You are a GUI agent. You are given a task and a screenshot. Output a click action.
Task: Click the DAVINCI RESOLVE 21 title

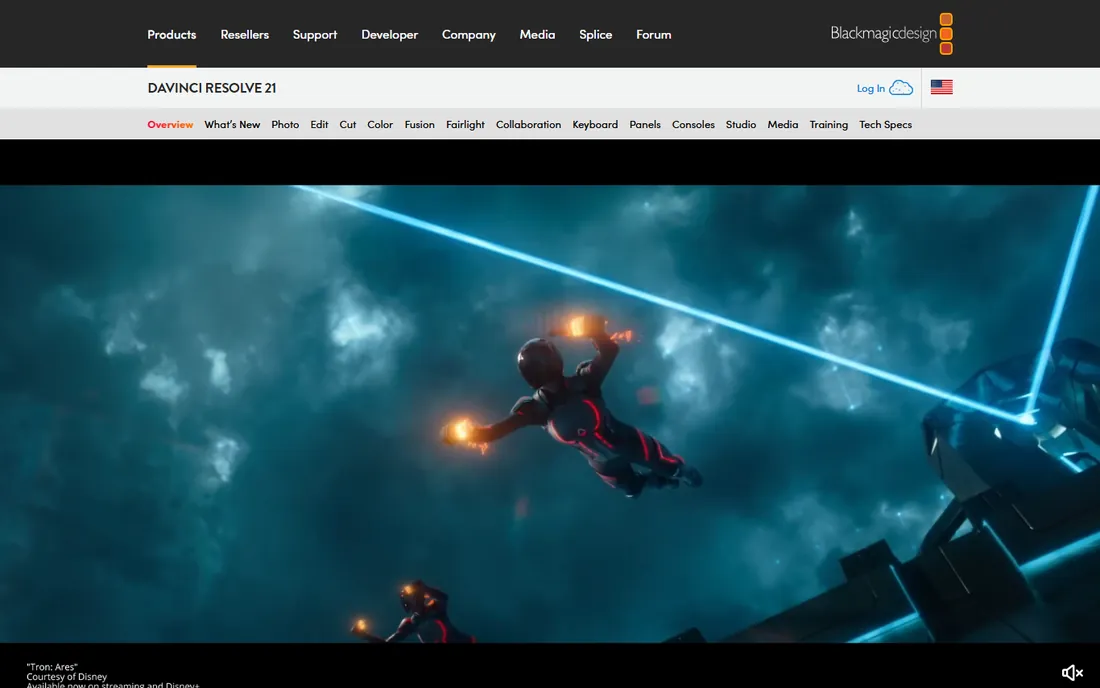(x=212, y=88)
